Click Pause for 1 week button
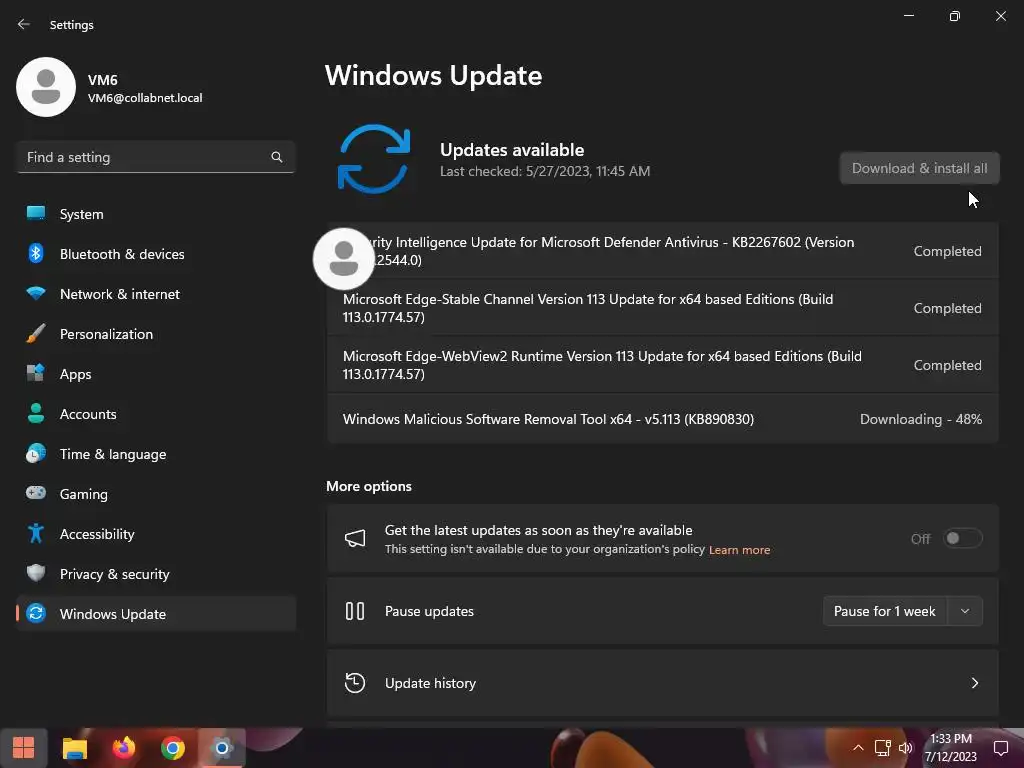The image size is (1024, 768). pos(884,611)
